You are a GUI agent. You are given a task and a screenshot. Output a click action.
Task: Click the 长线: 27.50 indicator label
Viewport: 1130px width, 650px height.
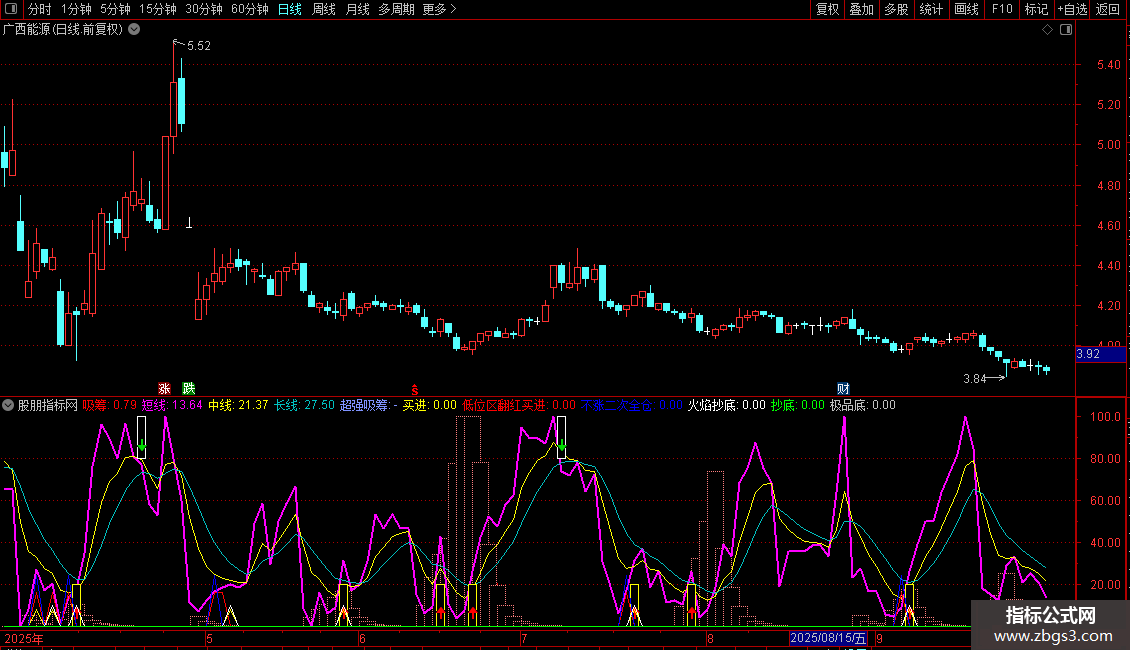[x=304, y=405]
